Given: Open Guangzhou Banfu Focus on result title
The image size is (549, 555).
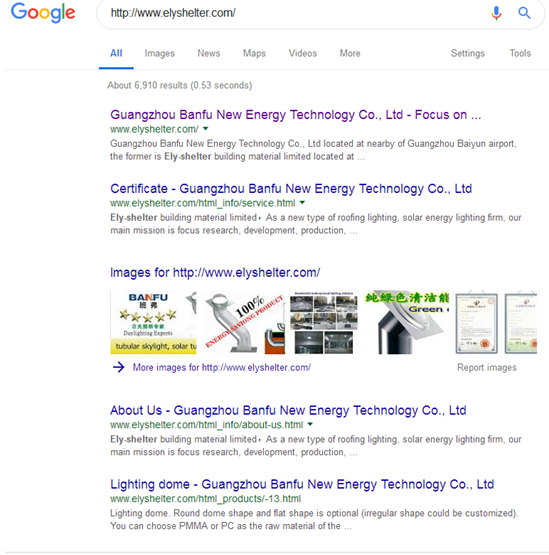Looking at the screenshot, I should point(296,115).
